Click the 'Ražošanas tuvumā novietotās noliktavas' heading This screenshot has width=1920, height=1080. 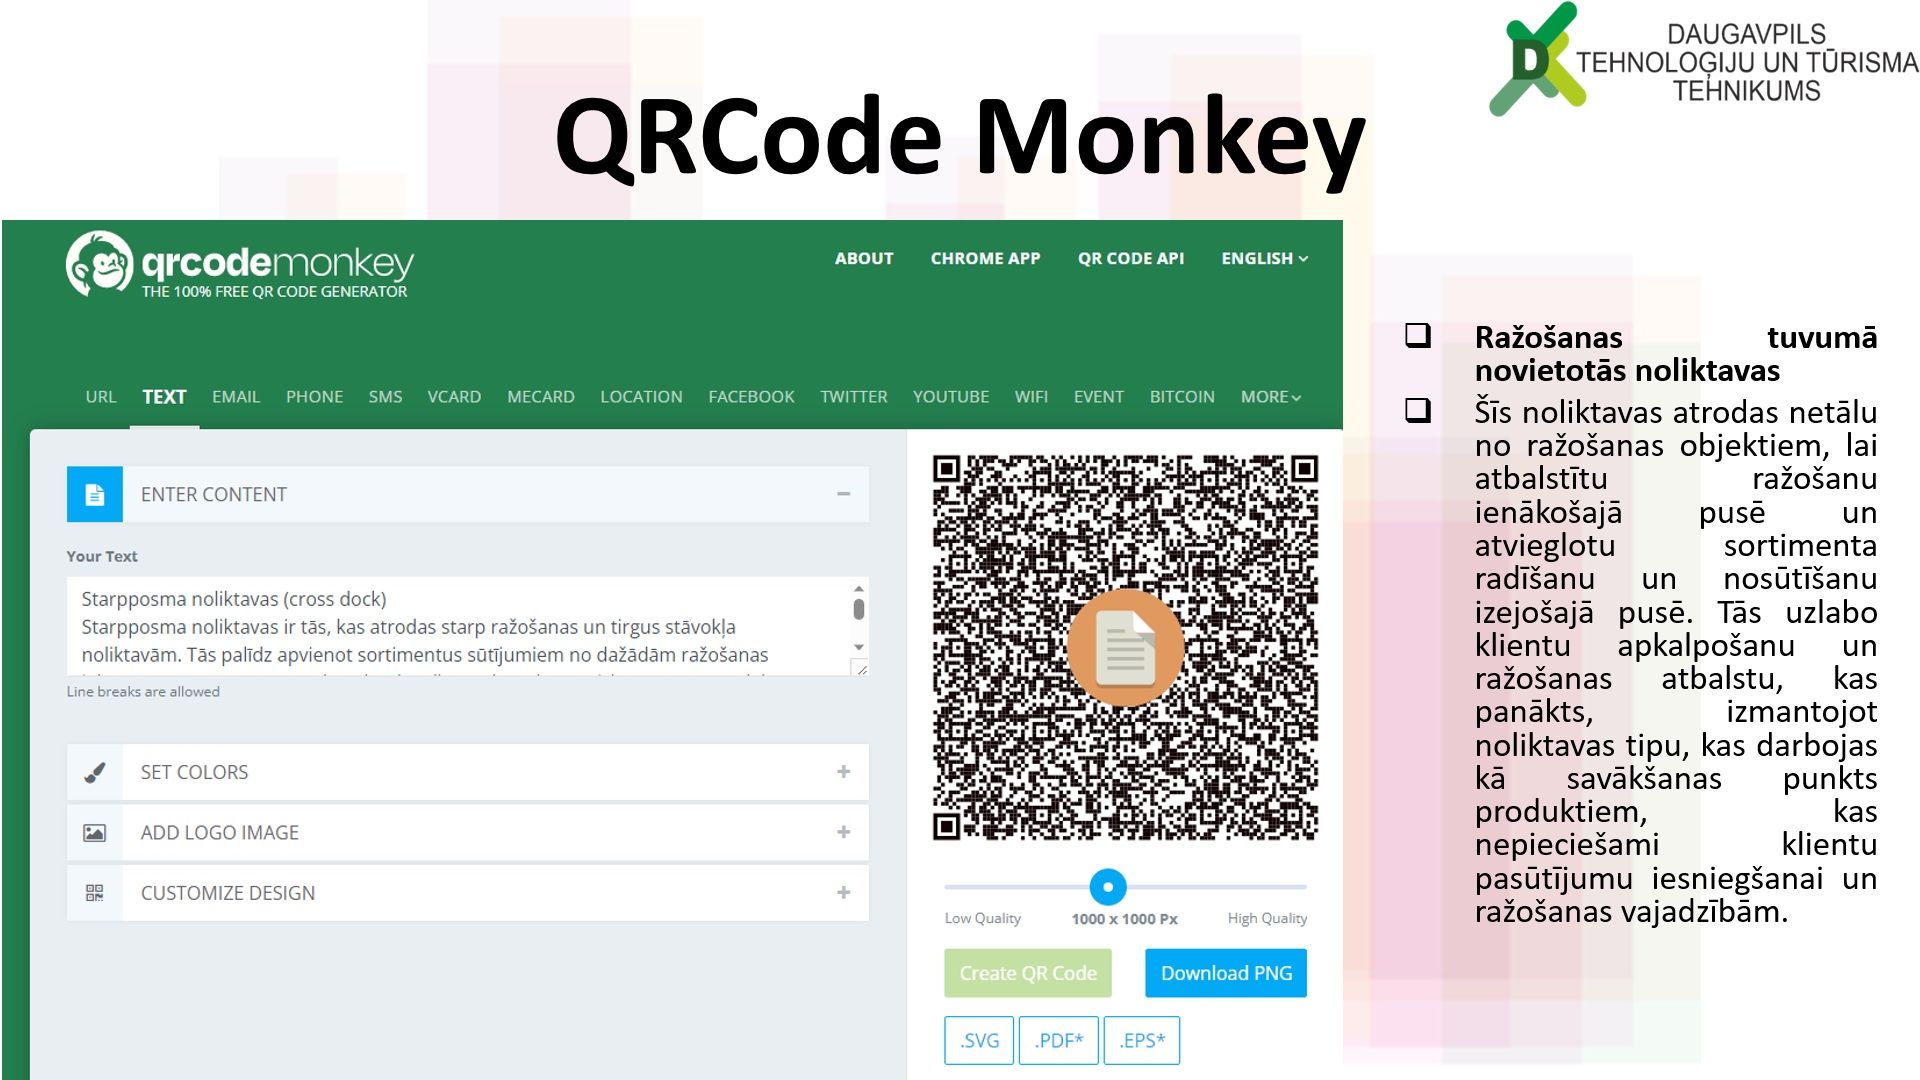pyautogui.click(x=1676, y=353)
